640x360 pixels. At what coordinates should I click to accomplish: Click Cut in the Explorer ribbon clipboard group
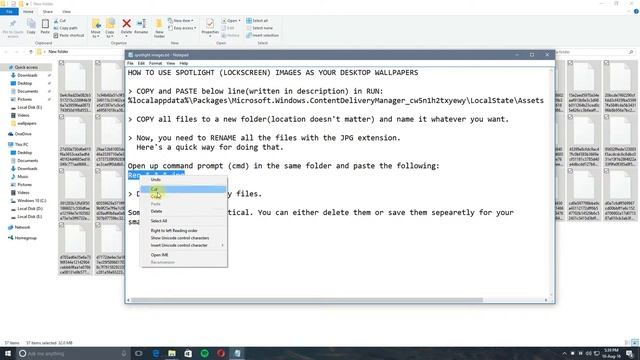60,20
